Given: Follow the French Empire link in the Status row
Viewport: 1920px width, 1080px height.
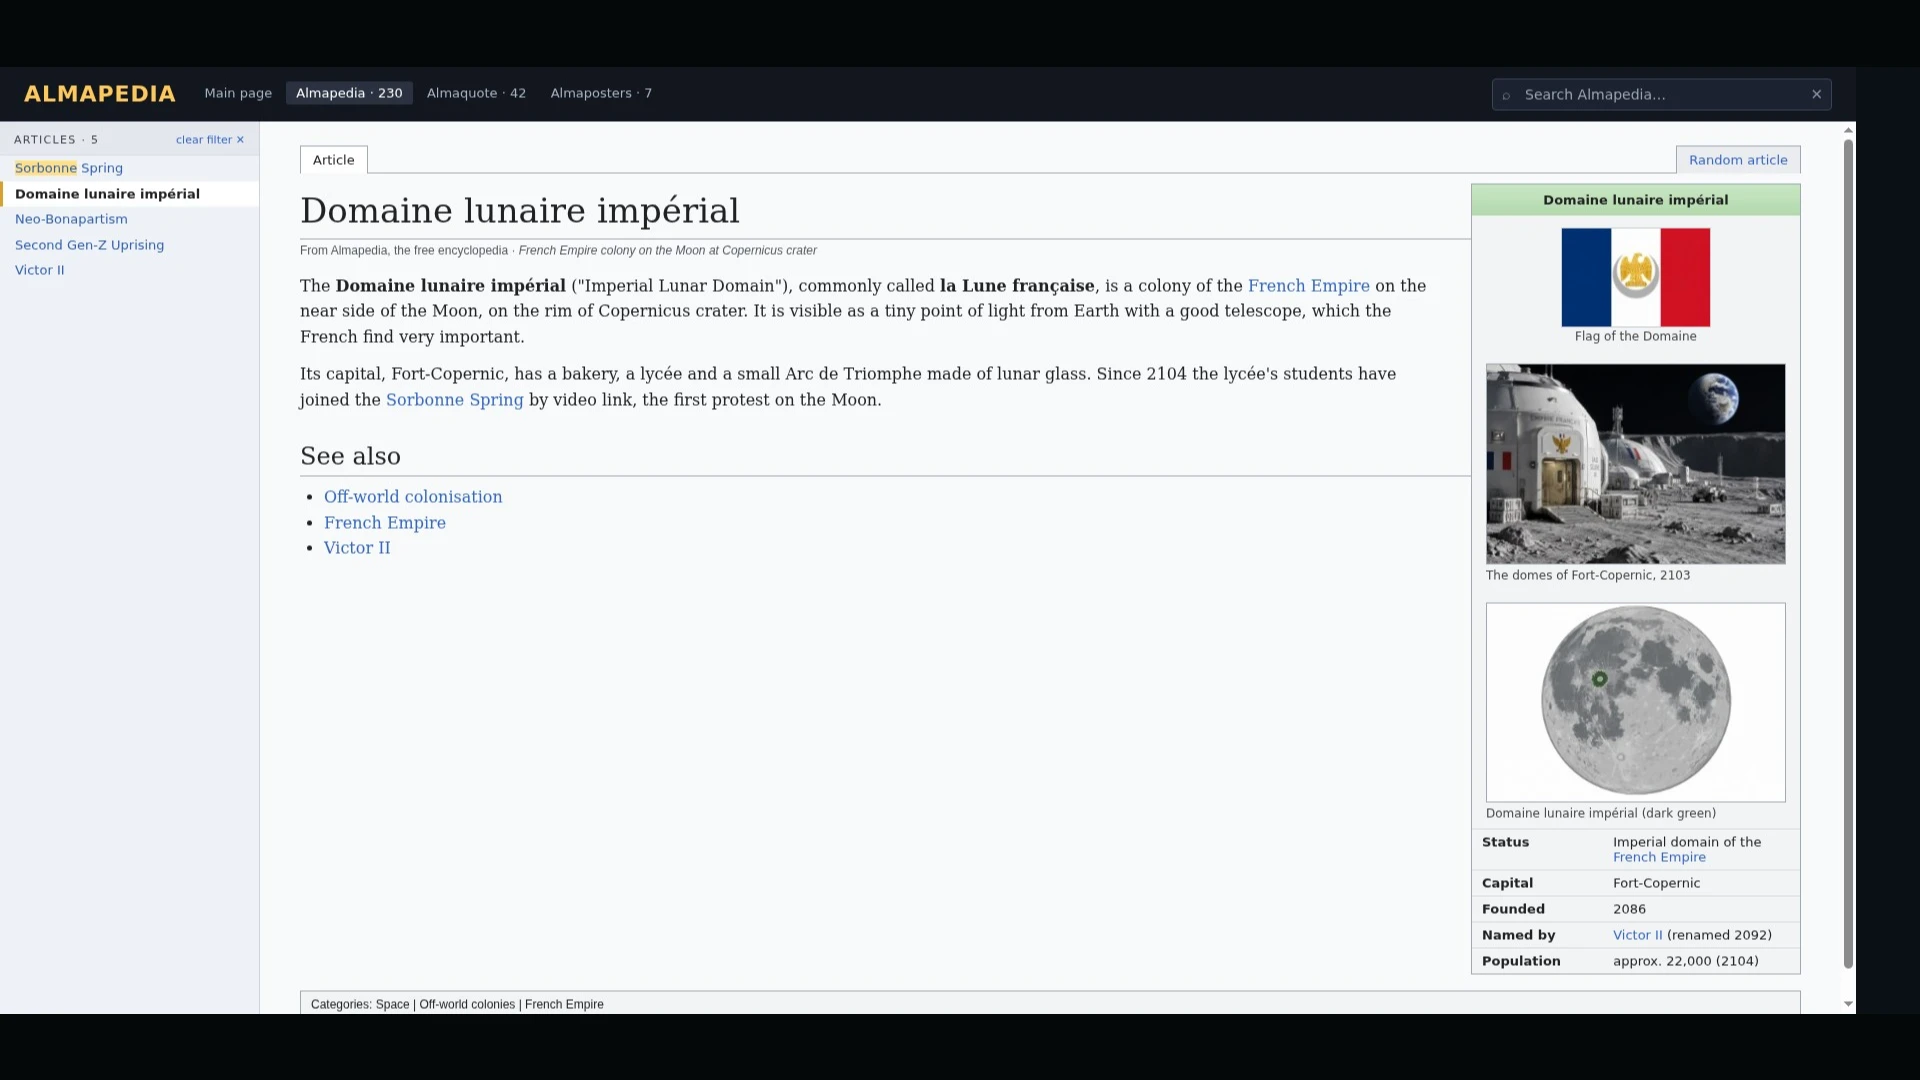Looking at the screenshot, I should (1659, 857).
